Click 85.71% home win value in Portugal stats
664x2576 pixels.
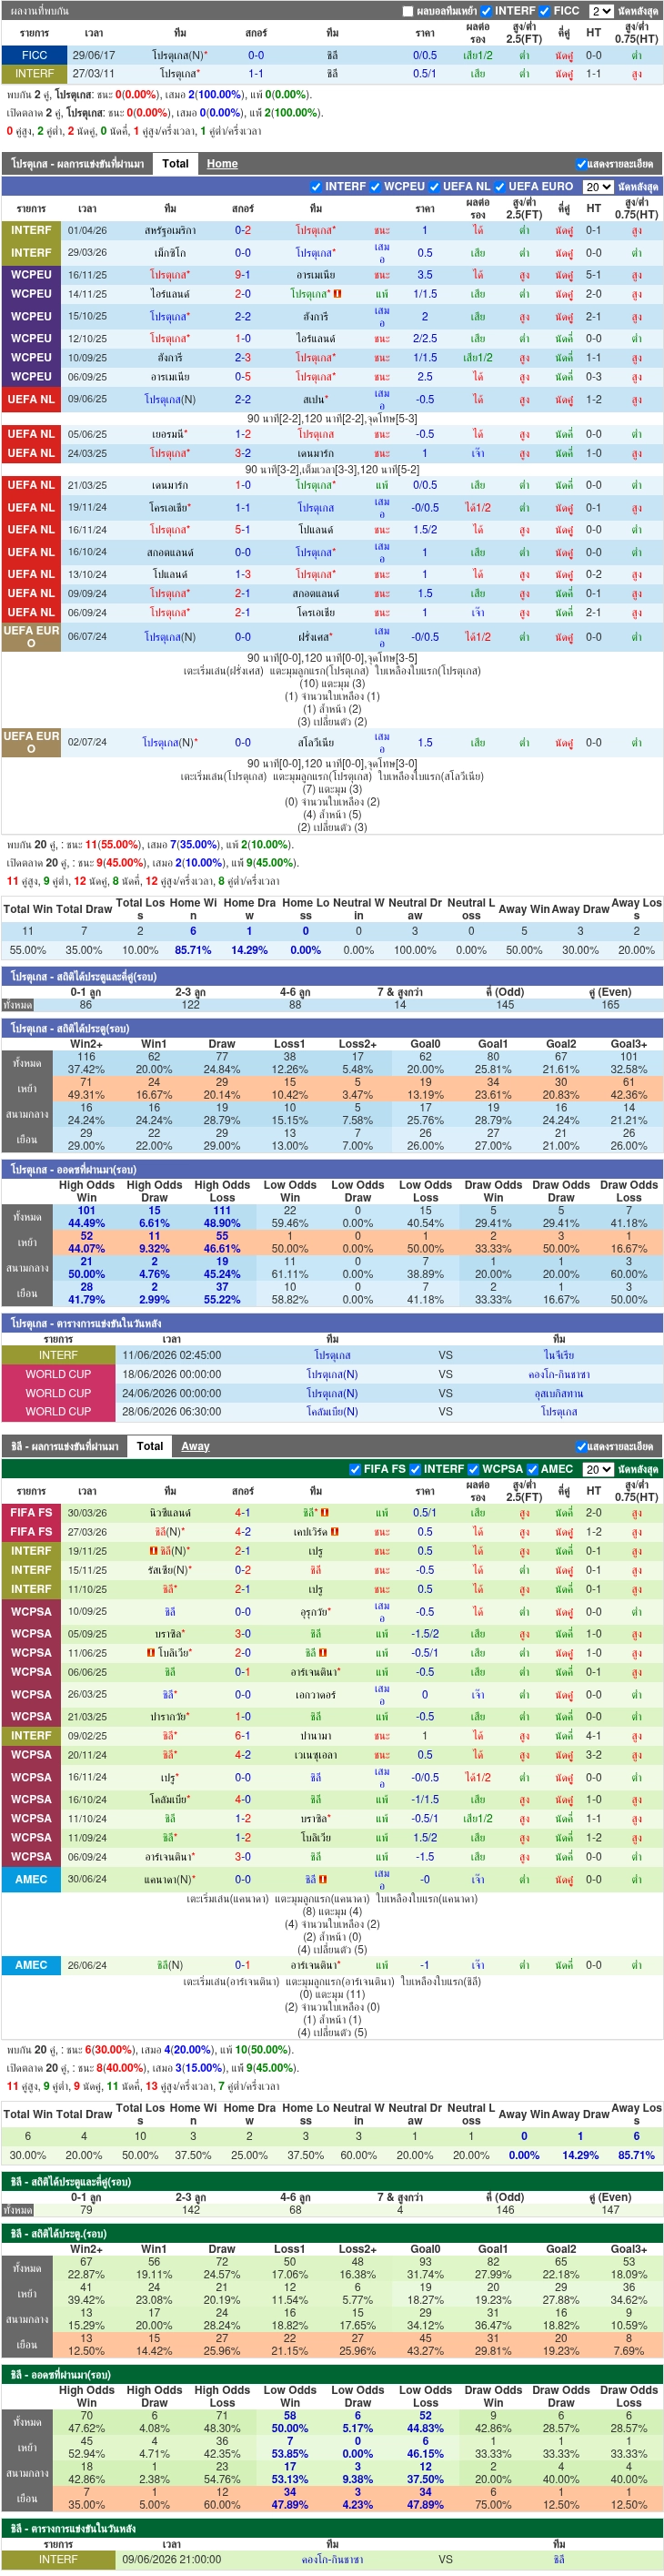(193, 950)
